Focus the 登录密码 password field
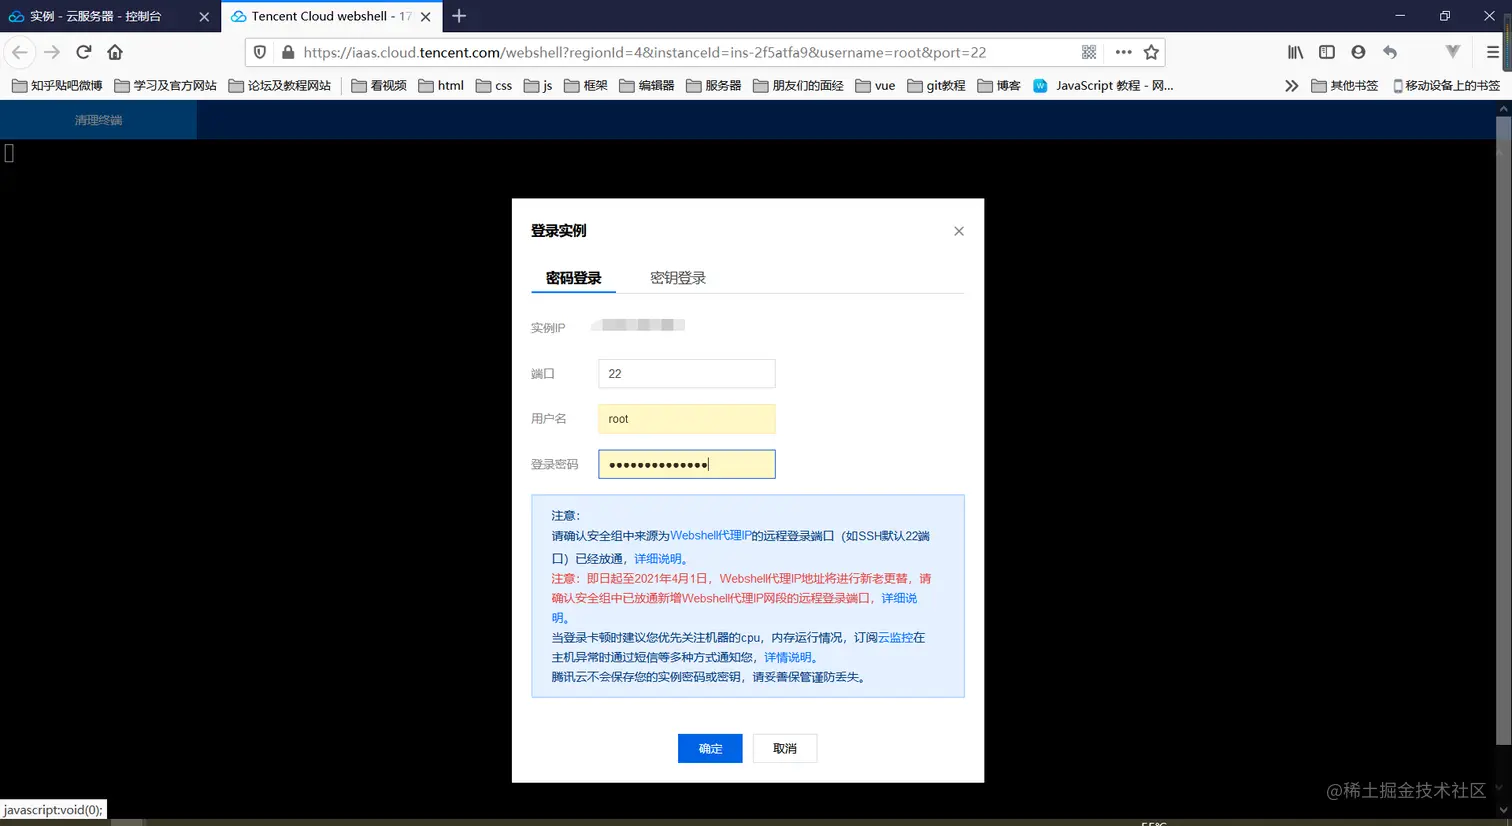Screen dimensions: 1512x826 [687, 464]
